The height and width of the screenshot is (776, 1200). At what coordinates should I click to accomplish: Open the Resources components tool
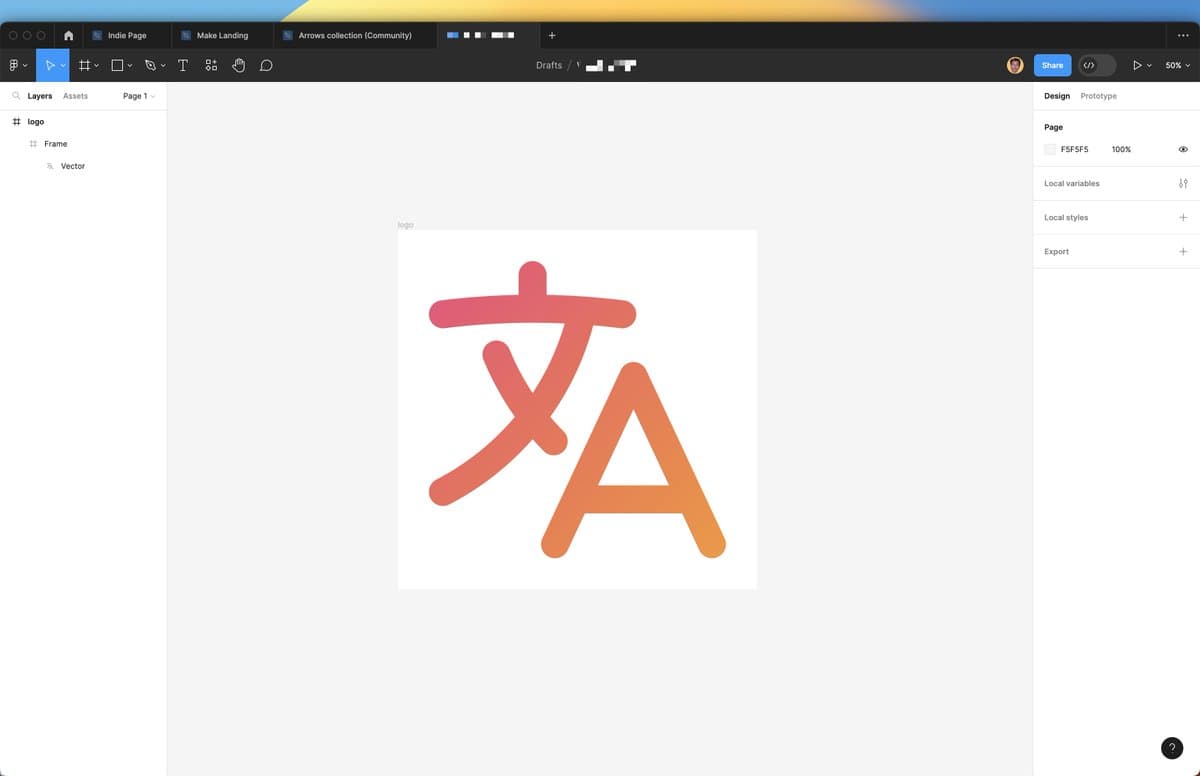pos(211,65)
